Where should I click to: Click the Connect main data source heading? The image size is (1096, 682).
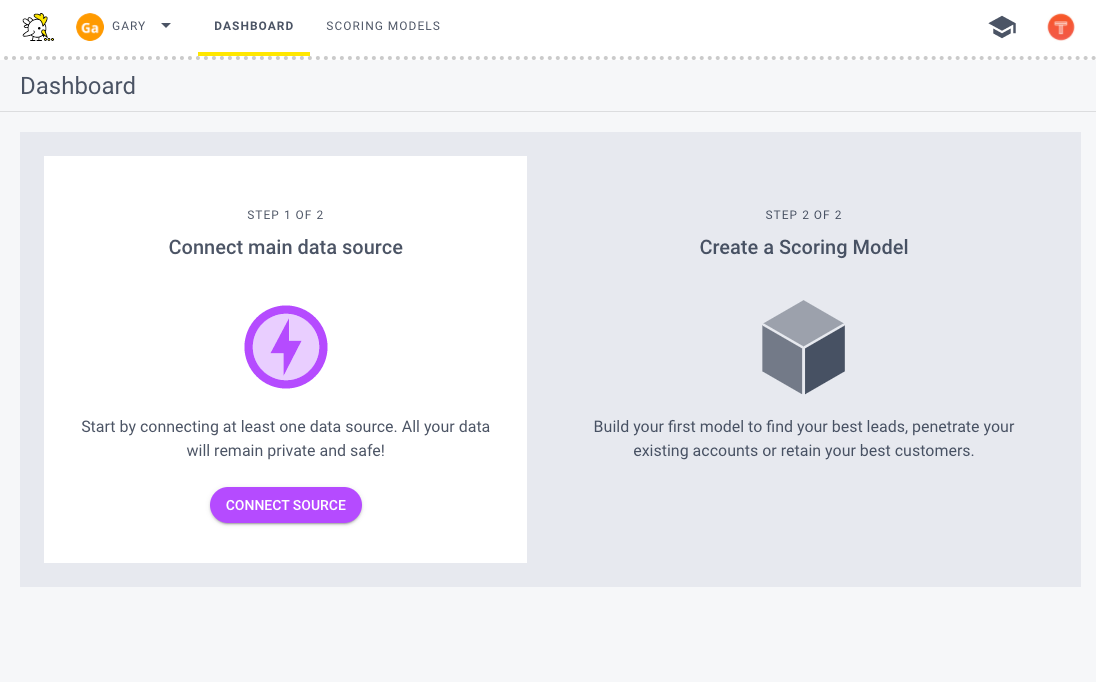(x=286, y=247)
